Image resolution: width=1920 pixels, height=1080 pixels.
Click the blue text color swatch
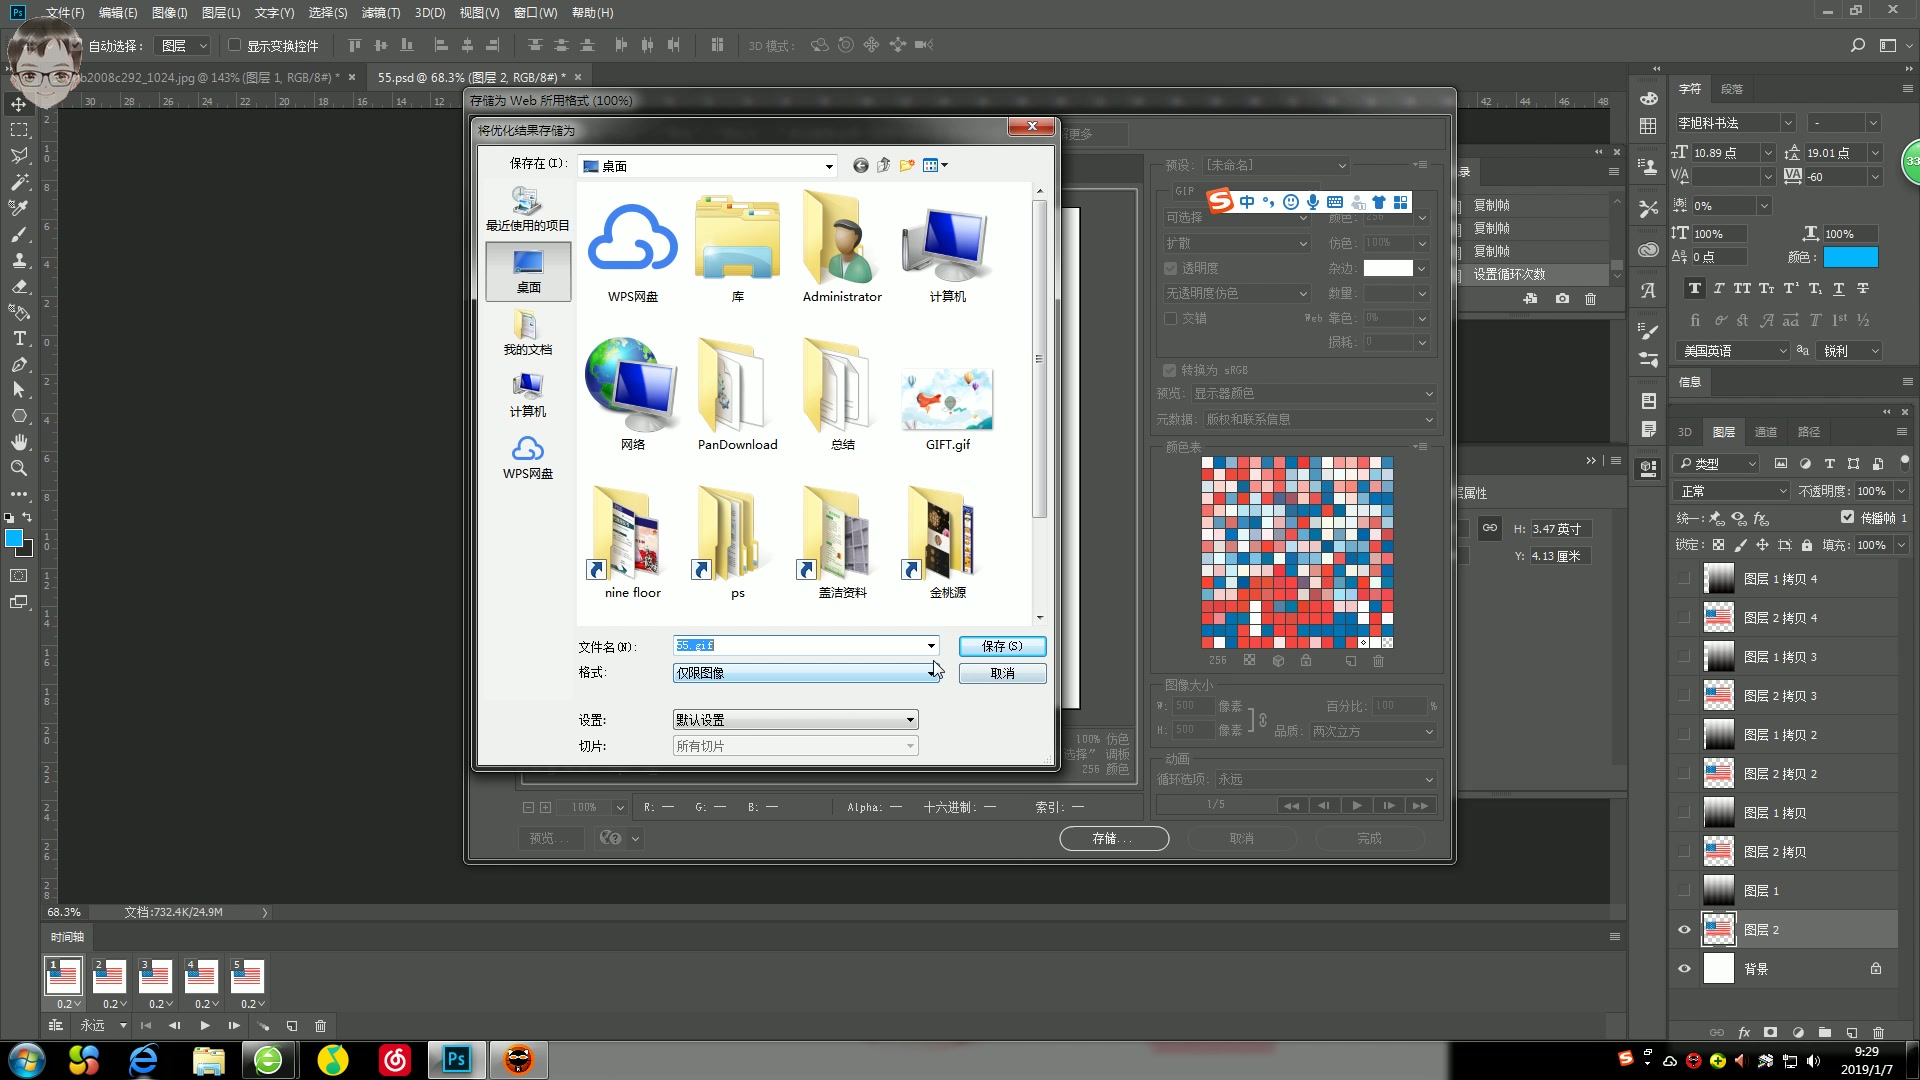[1850, 258]
